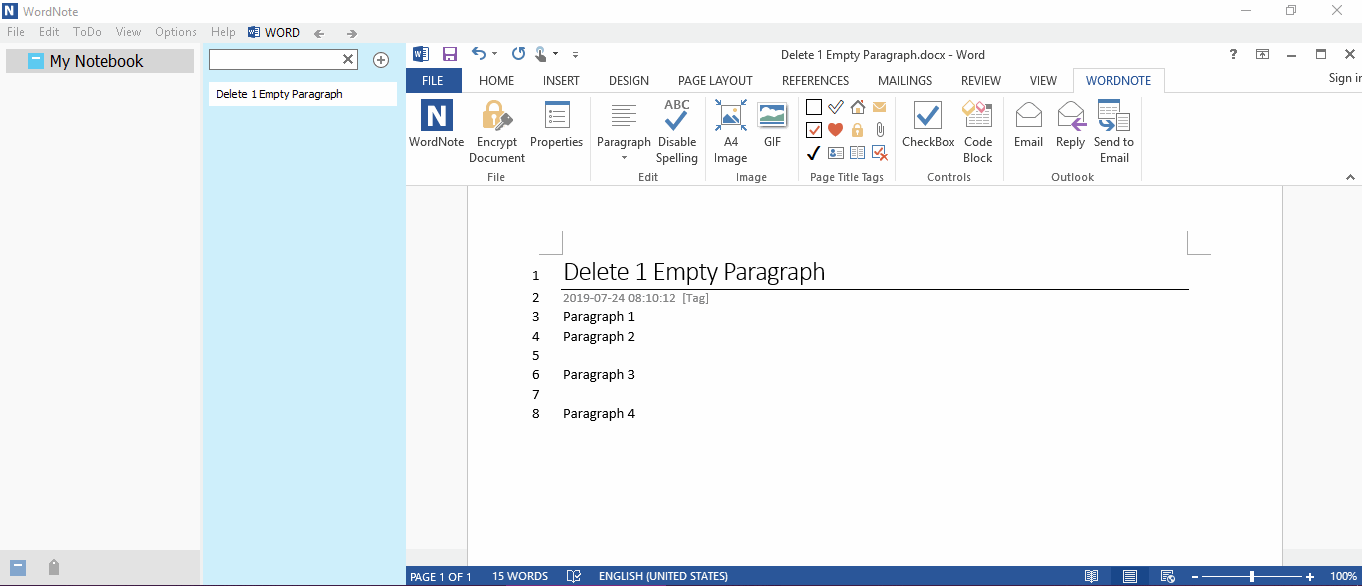1362x586 pixels.
Task: Insert a CheckBox control
Action: click(928, 125)
